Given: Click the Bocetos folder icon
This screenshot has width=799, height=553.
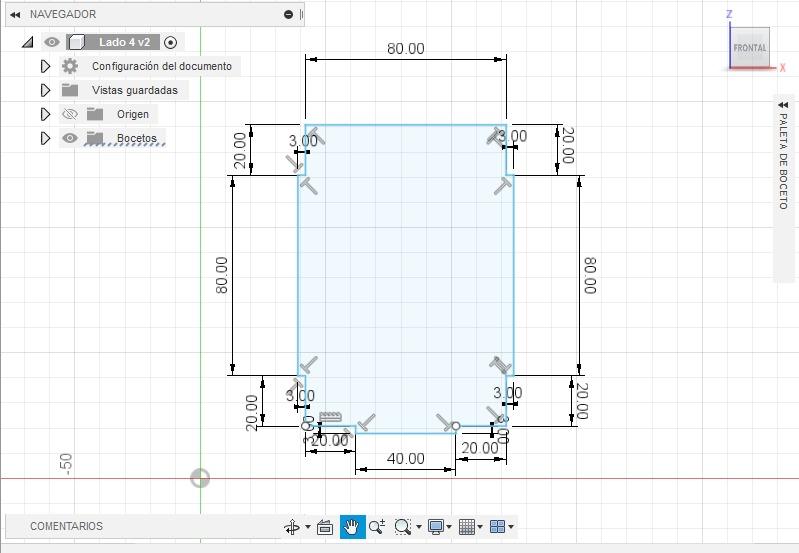Looking at the screenshot, I should [x=95, y=138].
